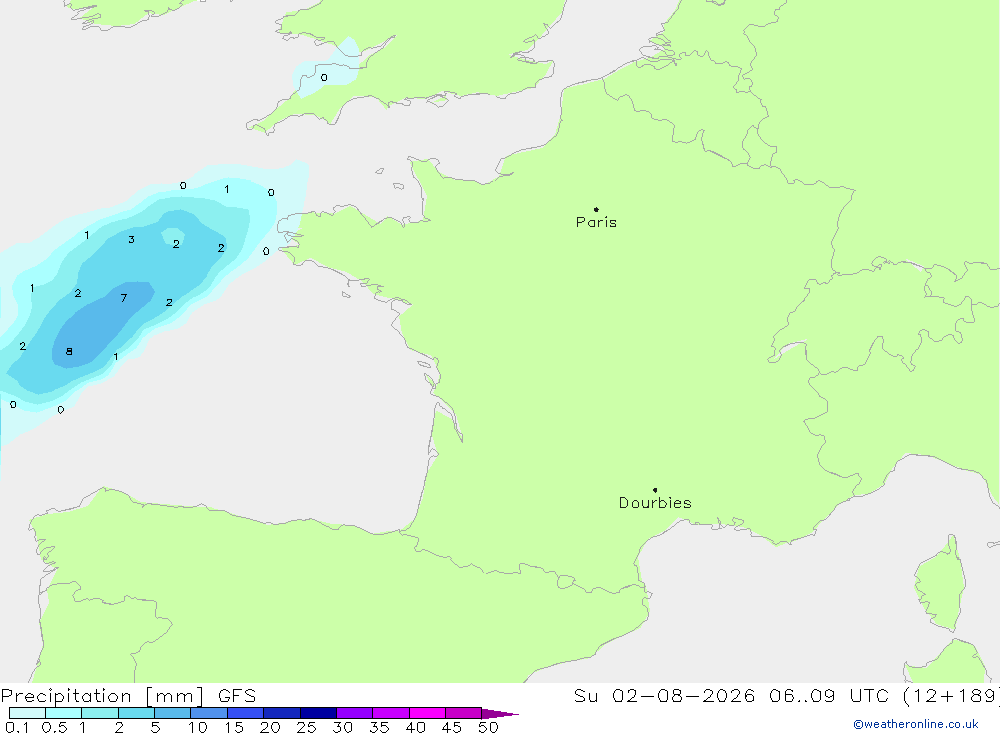This screenshot has width=1000, height=733.
Task: Click the 'Precipitation [mm]' title text
Action: [x=102, y=695]
